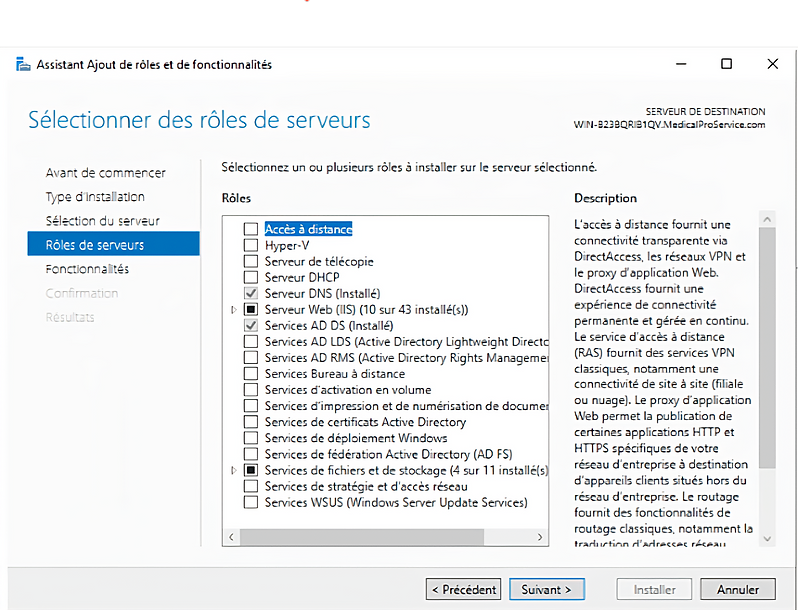Tick the Serveur de télécopie checkbox

[x=250, y=261]
